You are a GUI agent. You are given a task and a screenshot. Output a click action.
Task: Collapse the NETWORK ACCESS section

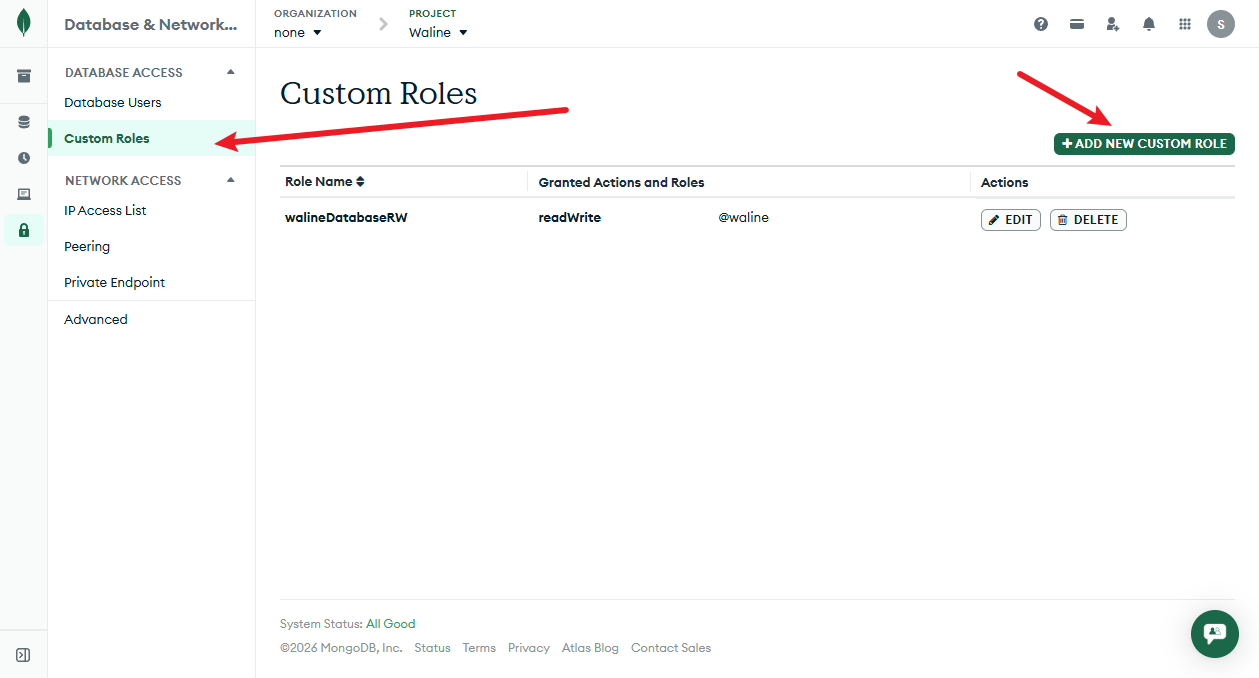pos(230,180)
